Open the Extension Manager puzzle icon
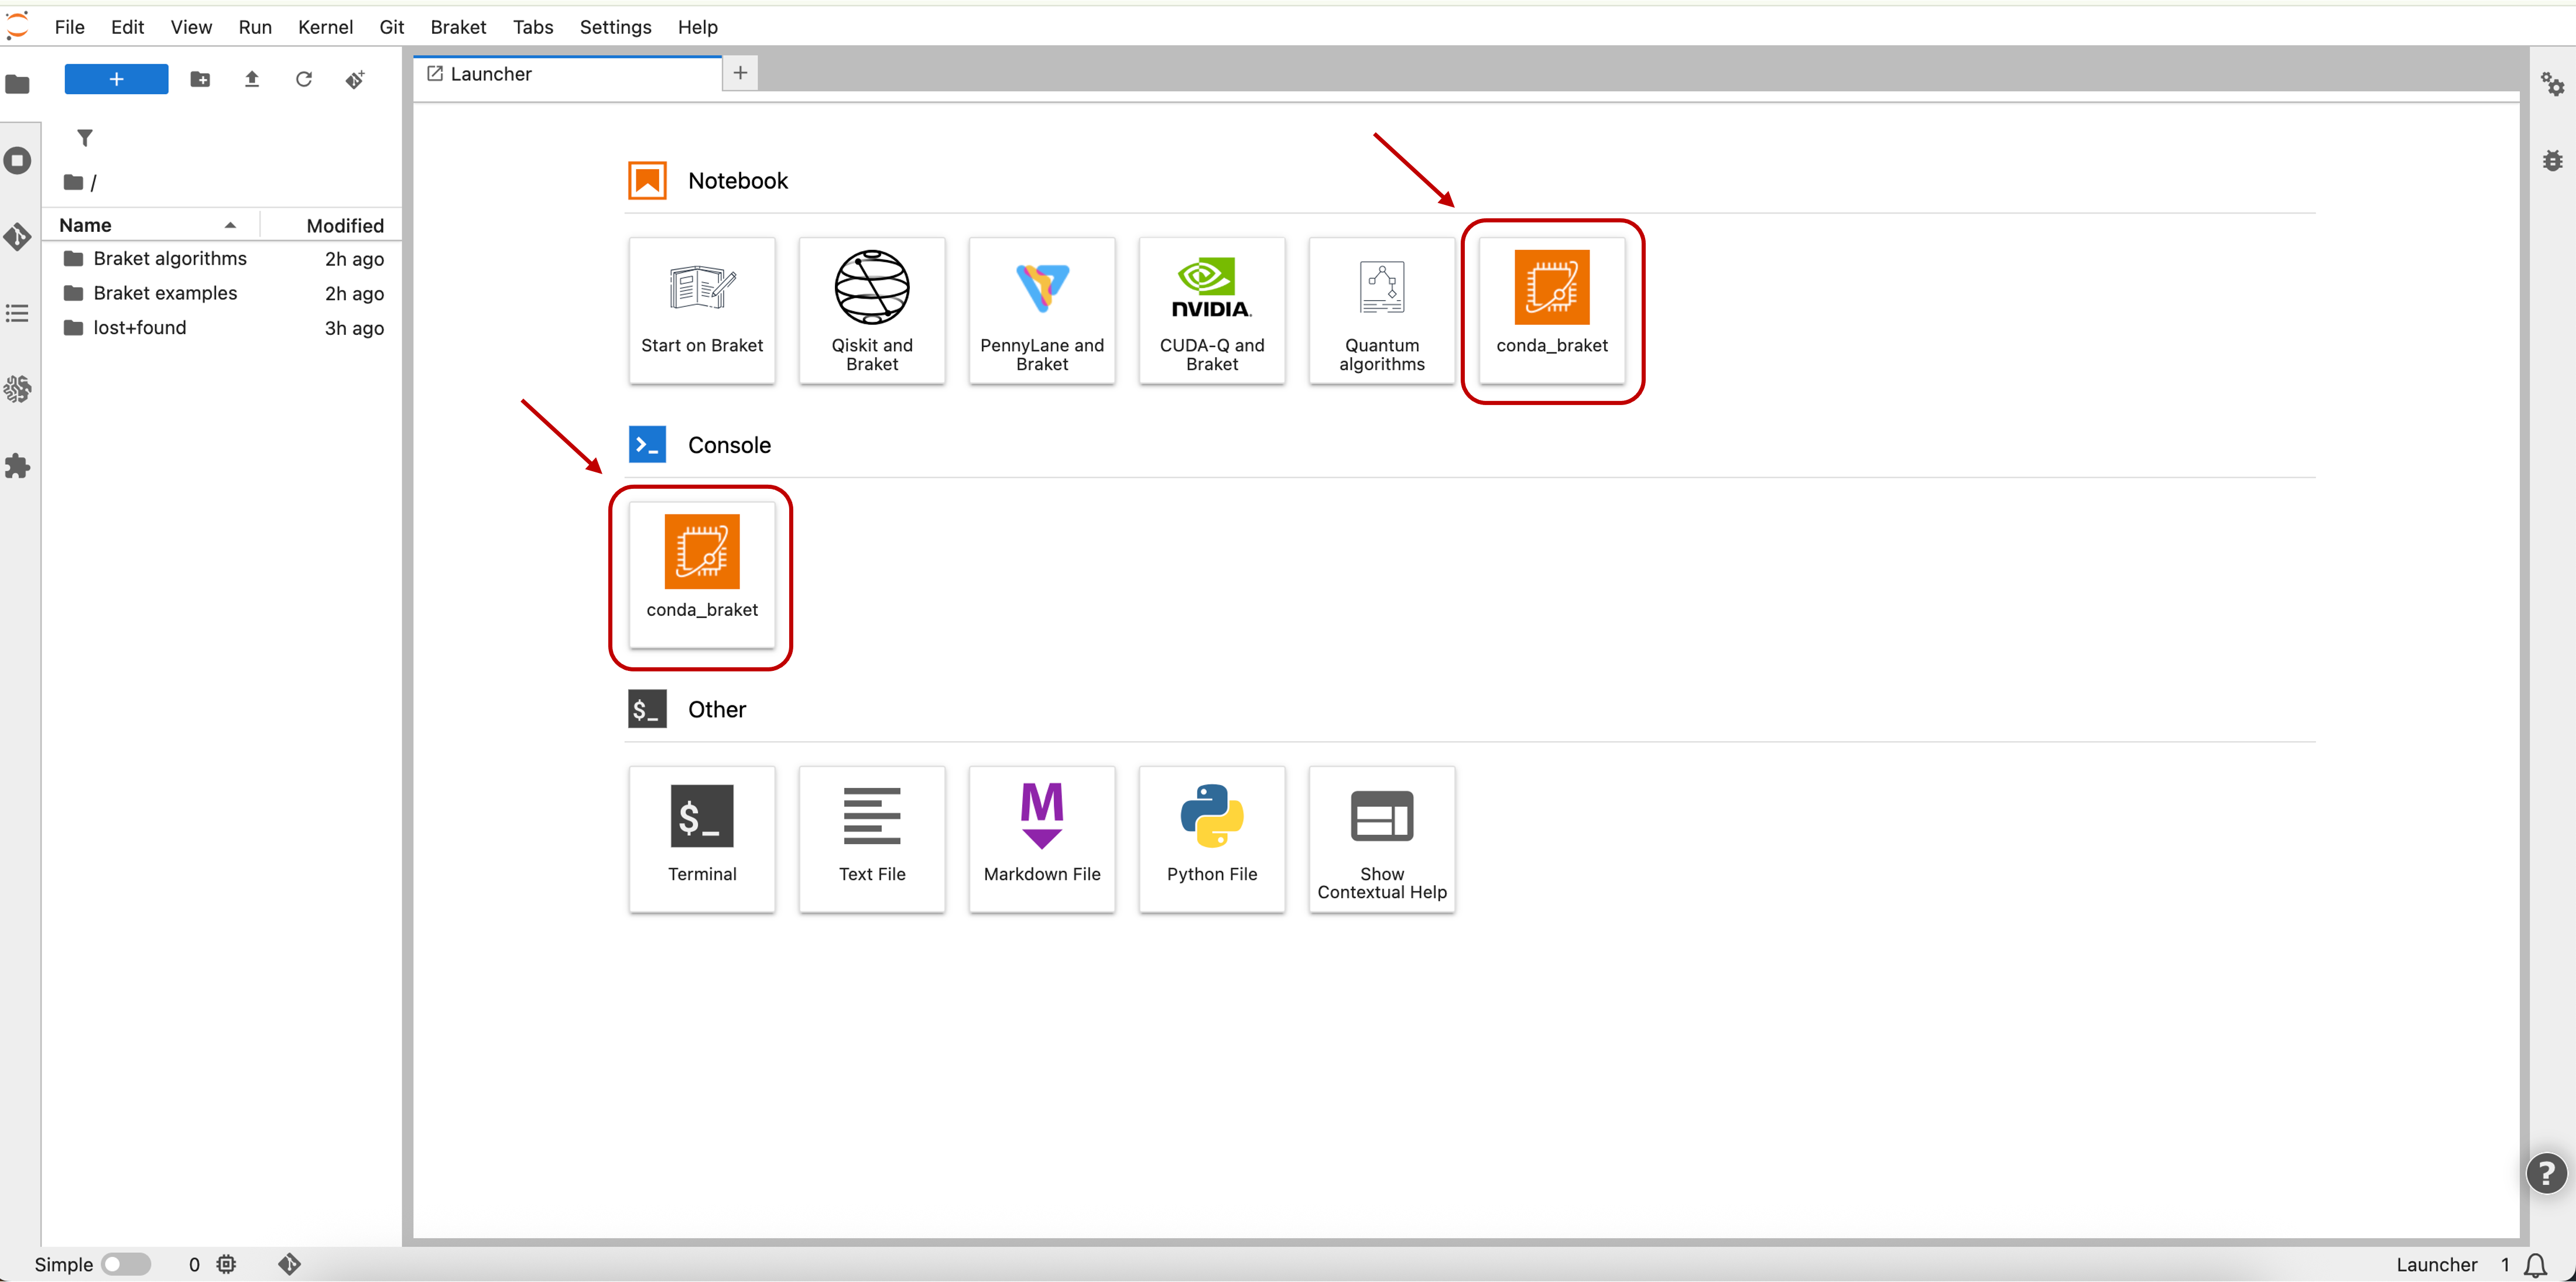The width and height of the screenshot is (2576, 1282). [x=18, y=466]
